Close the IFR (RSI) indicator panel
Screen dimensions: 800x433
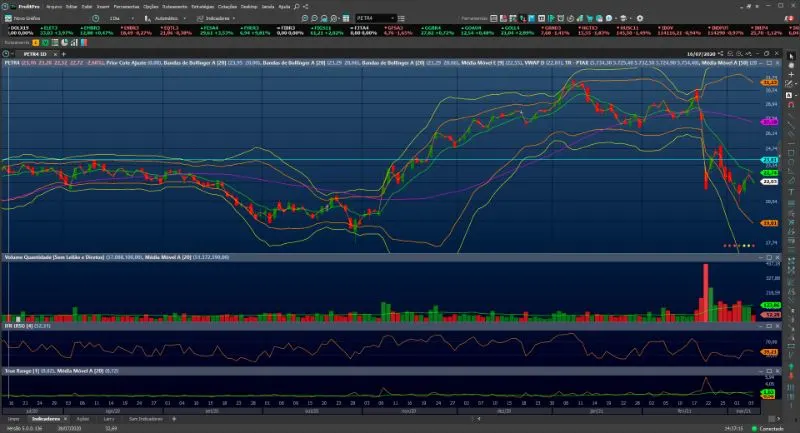tap(777, 325)
